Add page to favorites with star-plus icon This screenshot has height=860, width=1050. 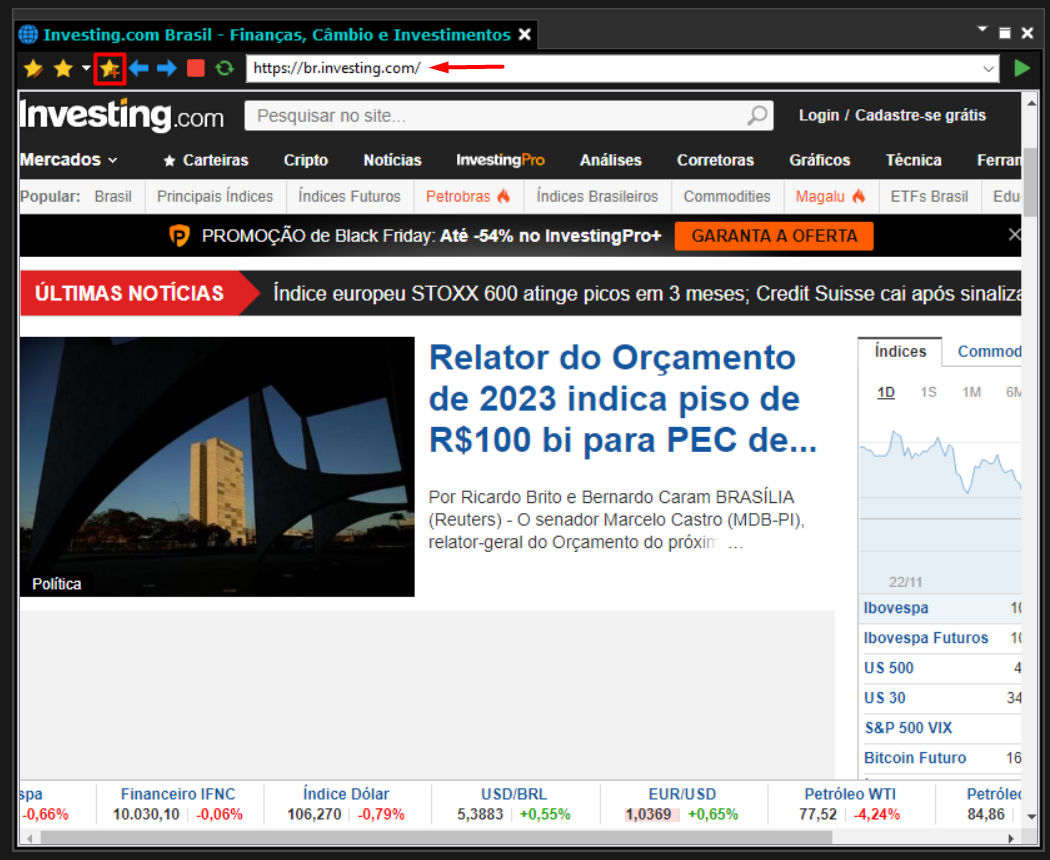110,68
